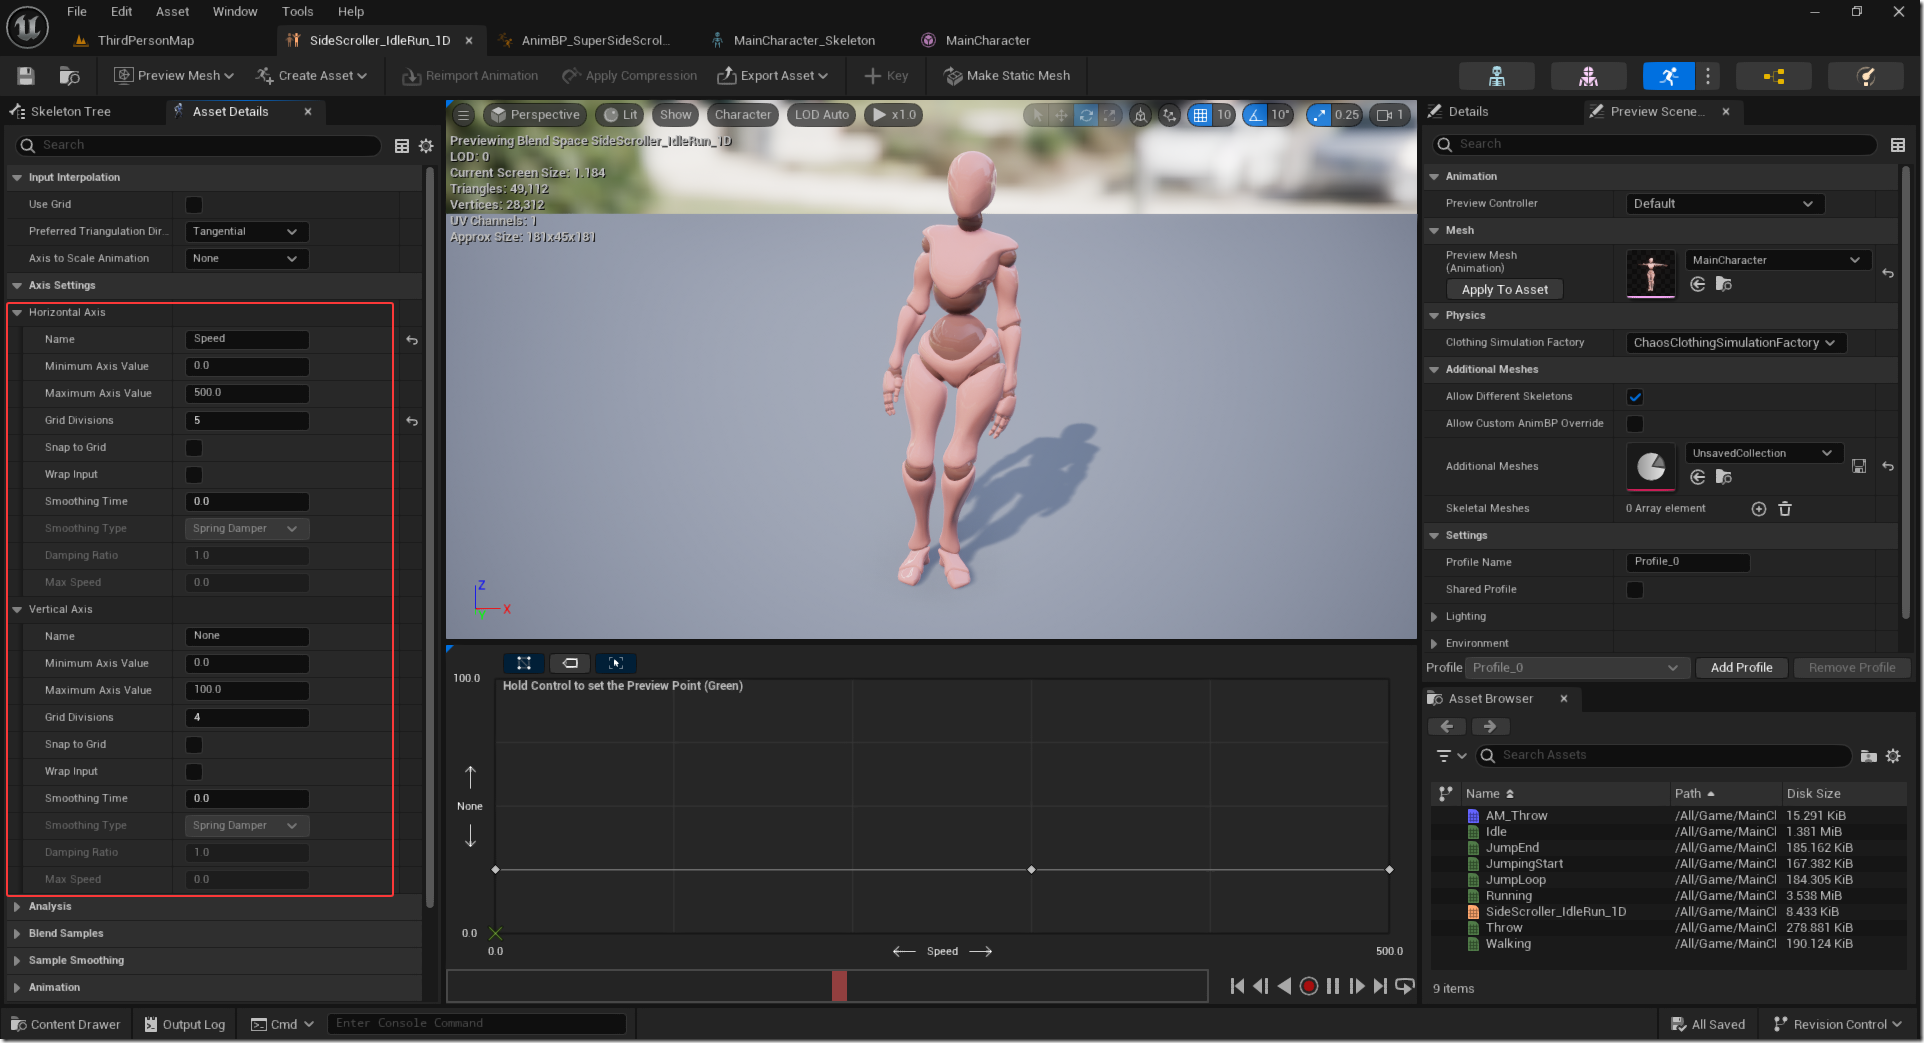The height and width of the screenshot is (1043, 1924).
Task: Uncheck Allow Different Skeletons
Action: (1635, 397)
